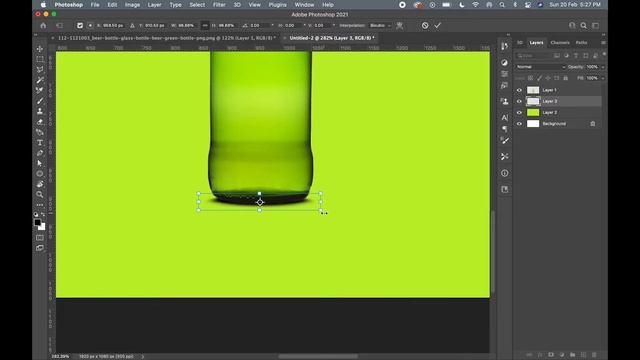The width and height of the screenshot is (640, 360).
Task: Go to the Home screen
Action: pyautogui.click(x=43, y=25)
